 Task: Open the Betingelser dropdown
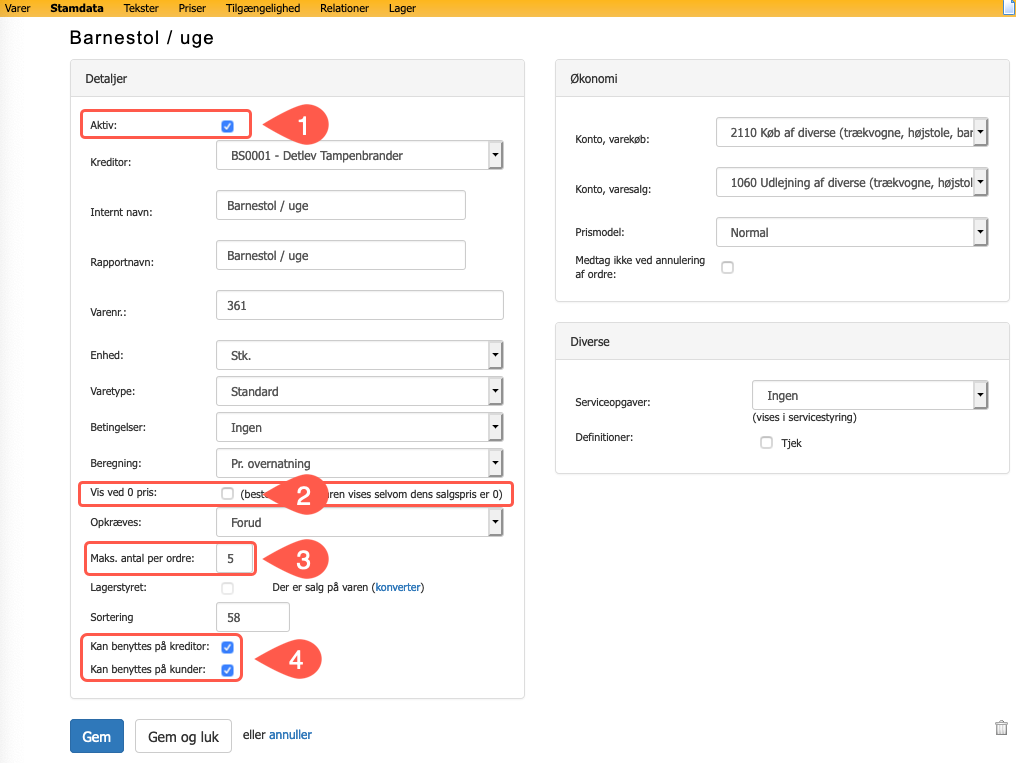click(x=360, y=427)
